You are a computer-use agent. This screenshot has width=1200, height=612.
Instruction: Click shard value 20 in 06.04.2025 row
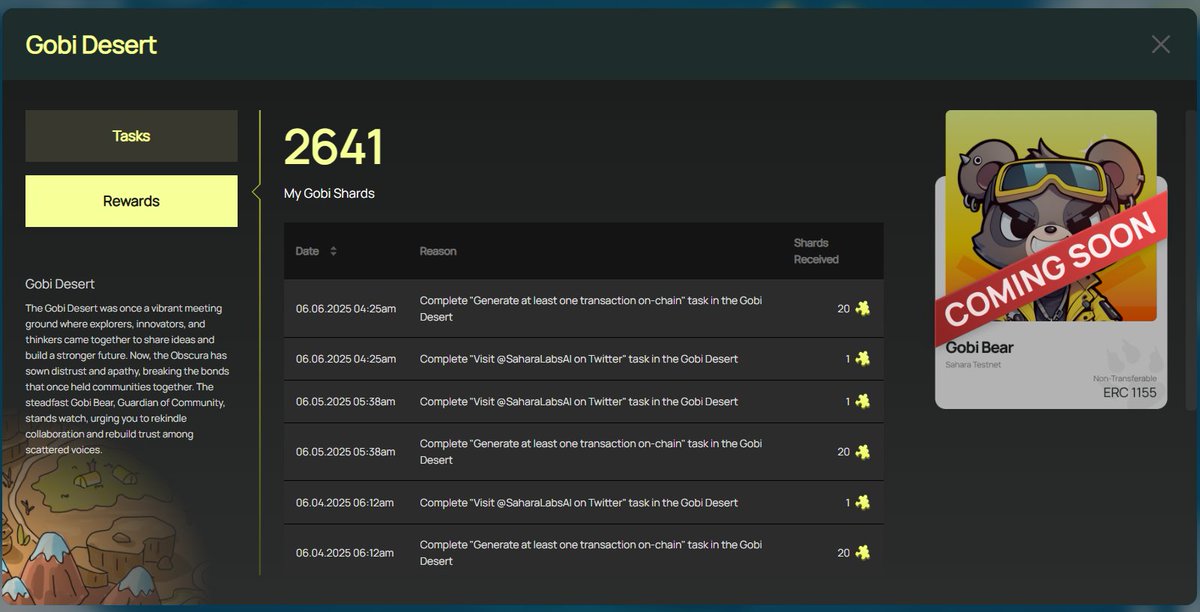pyautogui.click(x=843, y=552)
